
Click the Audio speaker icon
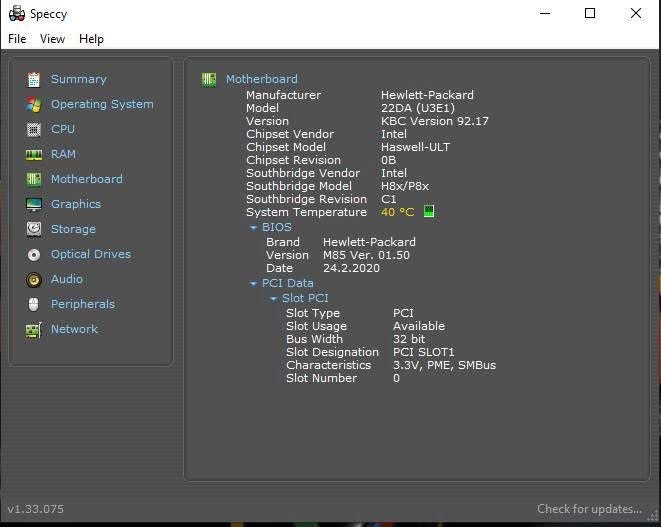click(34, 280)
